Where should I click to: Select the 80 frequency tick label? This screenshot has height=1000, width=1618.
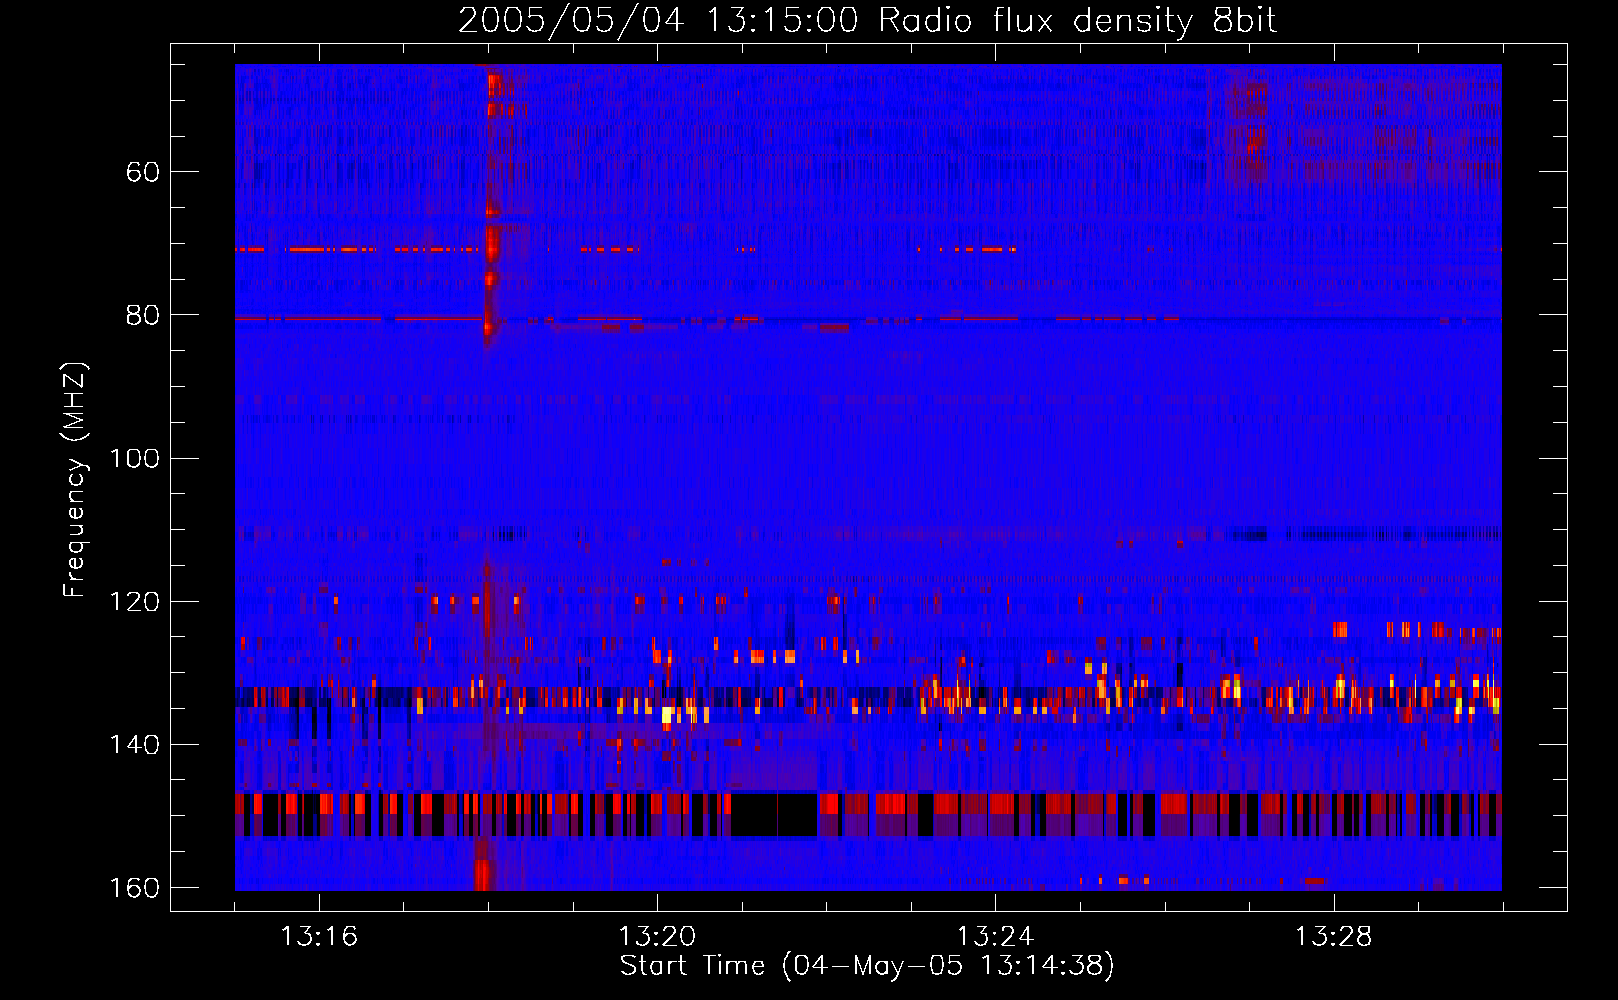(x=143, y=315)
